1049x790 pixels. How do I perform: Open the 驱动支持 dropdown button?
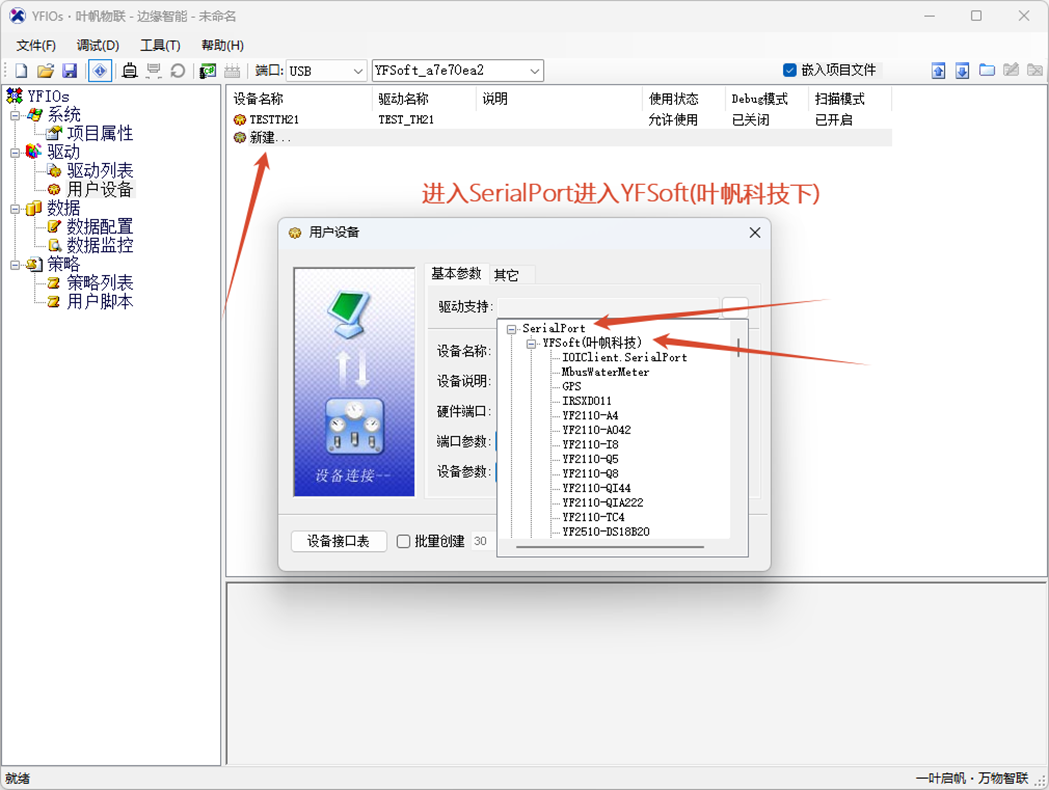pyautogui.click(x=735, y=307)
